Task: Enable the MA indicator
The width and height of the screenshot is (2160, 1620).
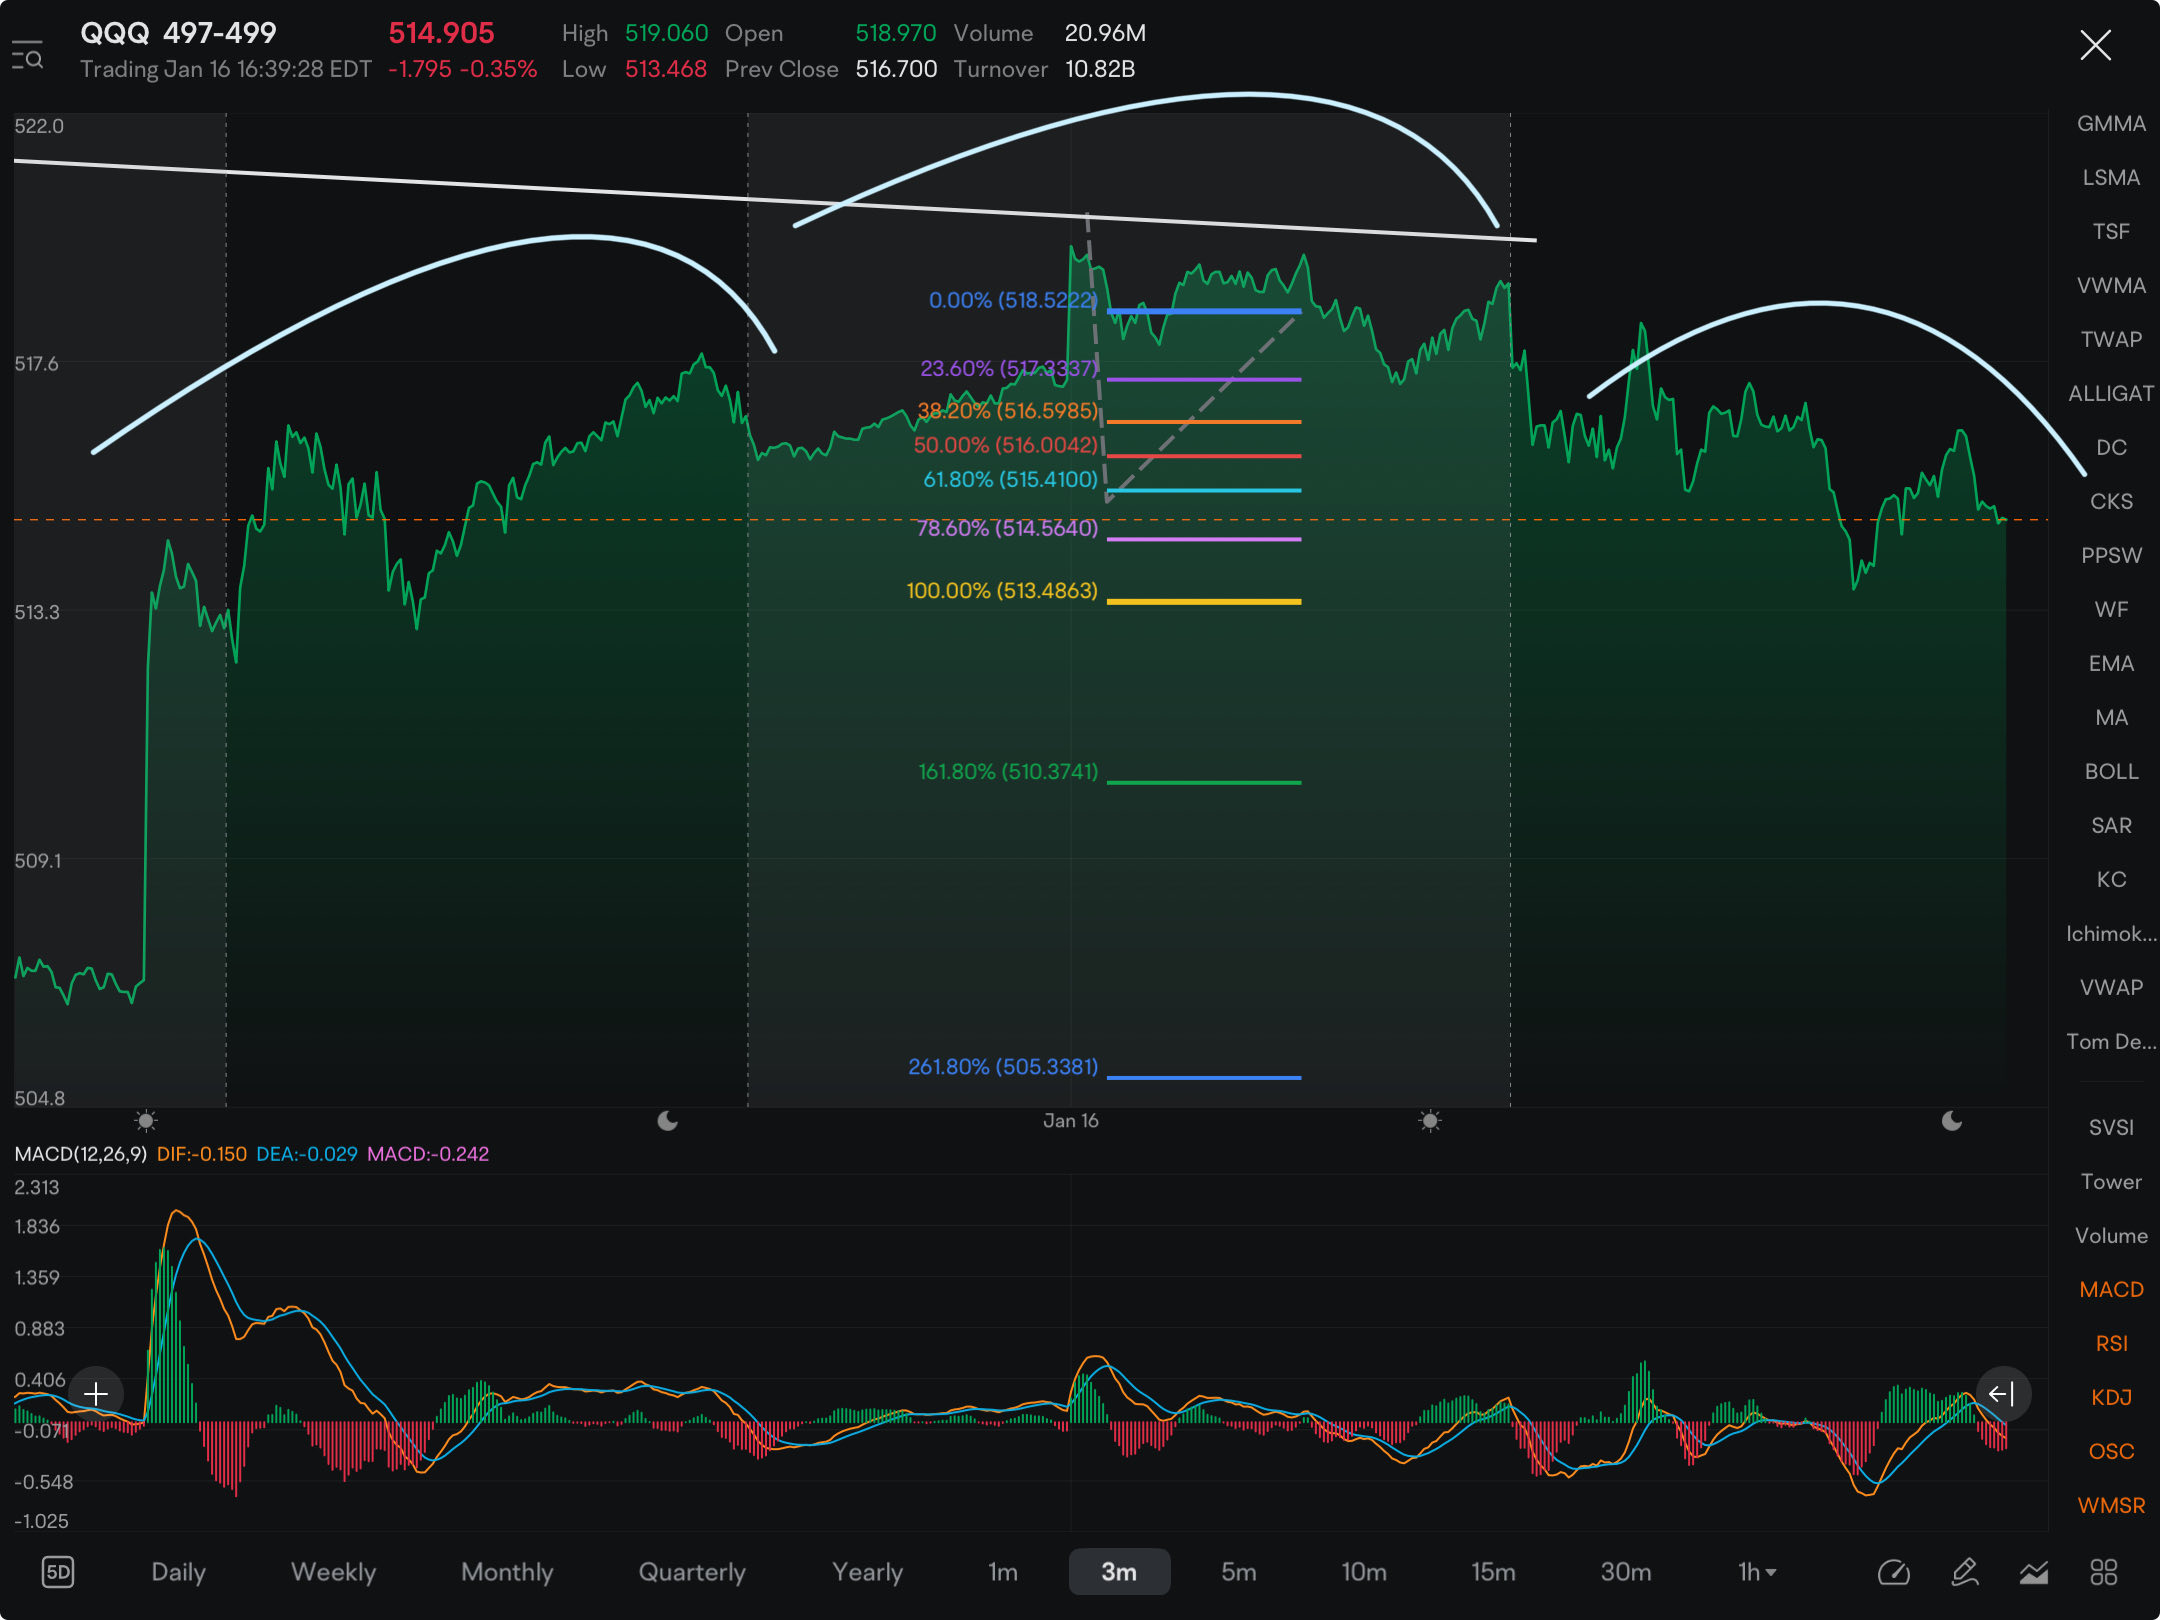Action: [x=2111, y=717]
